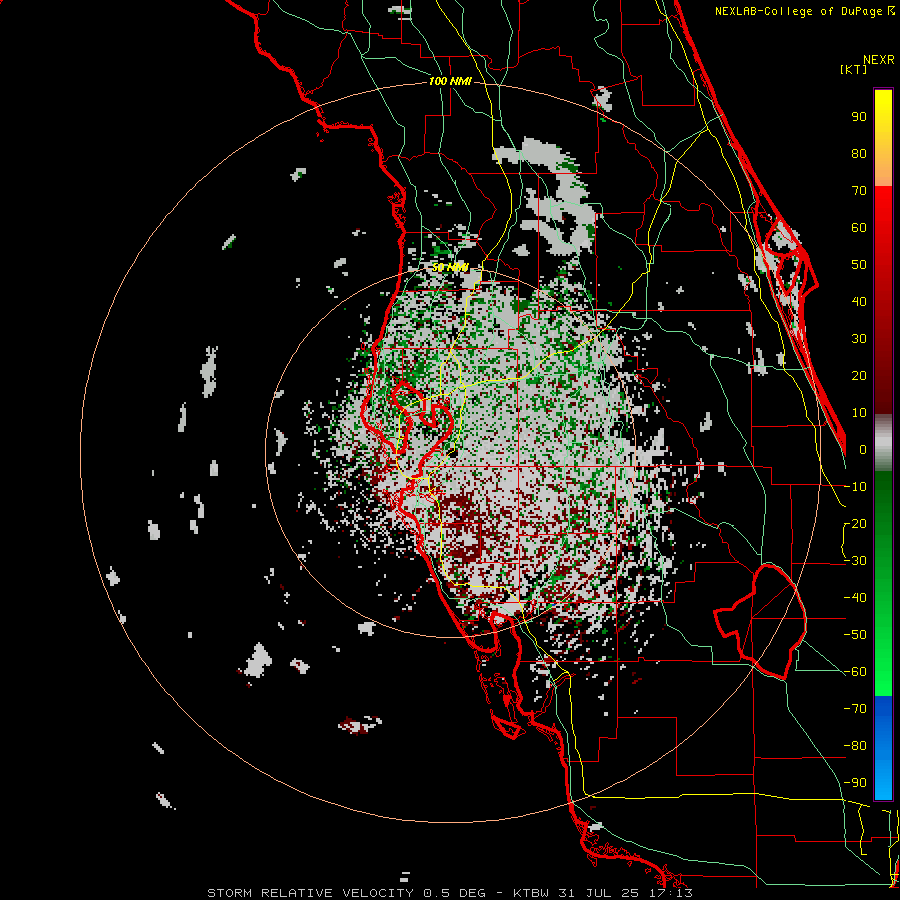The image size is (900, 900).
Task: Select the -60 value on the velocity scale
Action: click(855, 672)
